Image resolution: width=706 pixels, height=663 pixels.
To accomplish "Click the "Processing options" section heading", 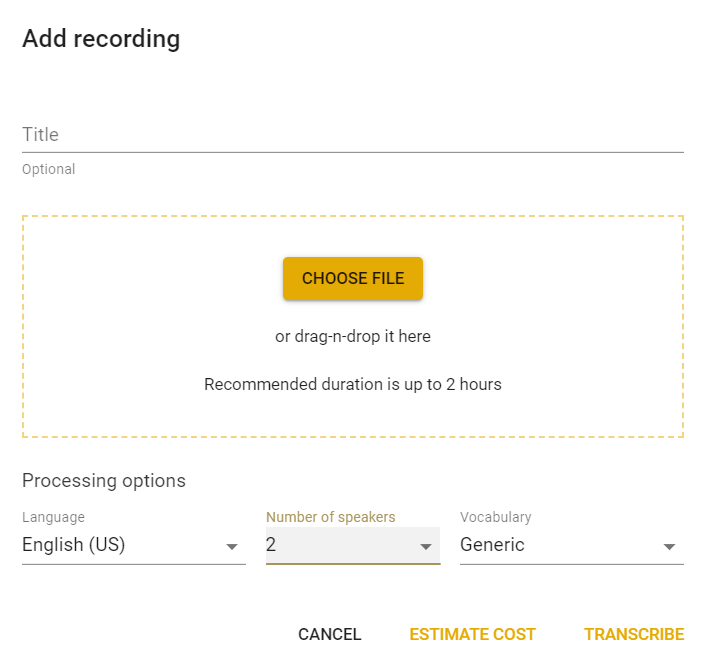I will coord(104,481).
